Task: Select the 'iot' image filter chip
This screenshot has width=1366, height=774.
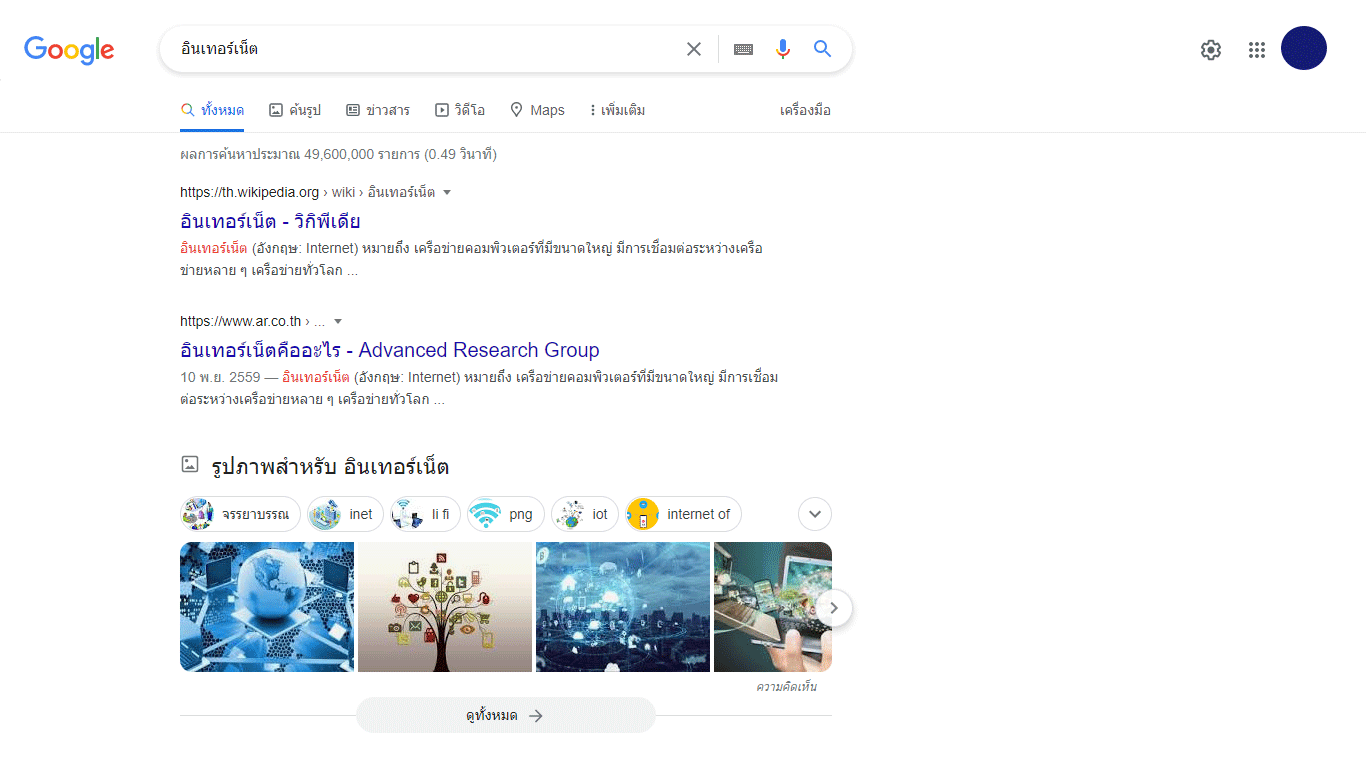Action: coord(586,514)
